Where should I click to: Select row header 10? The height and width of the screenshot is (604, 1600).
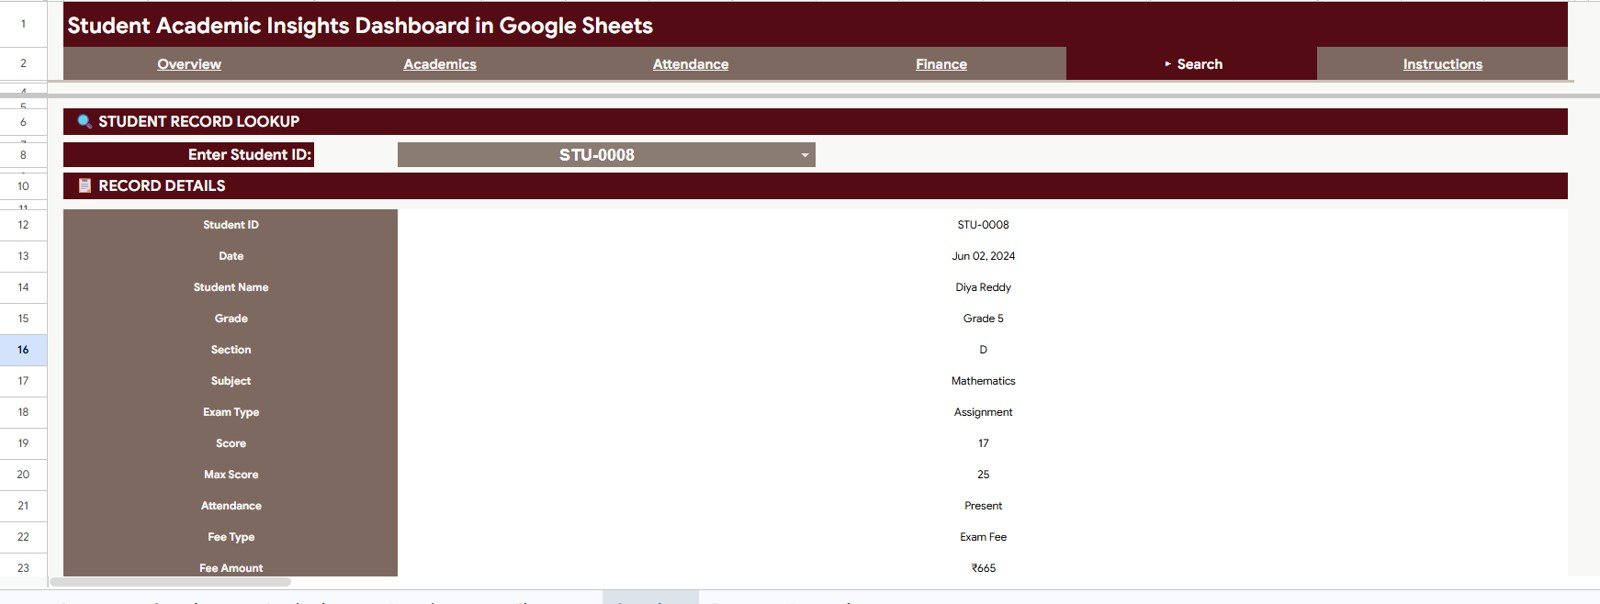[23, 186]
